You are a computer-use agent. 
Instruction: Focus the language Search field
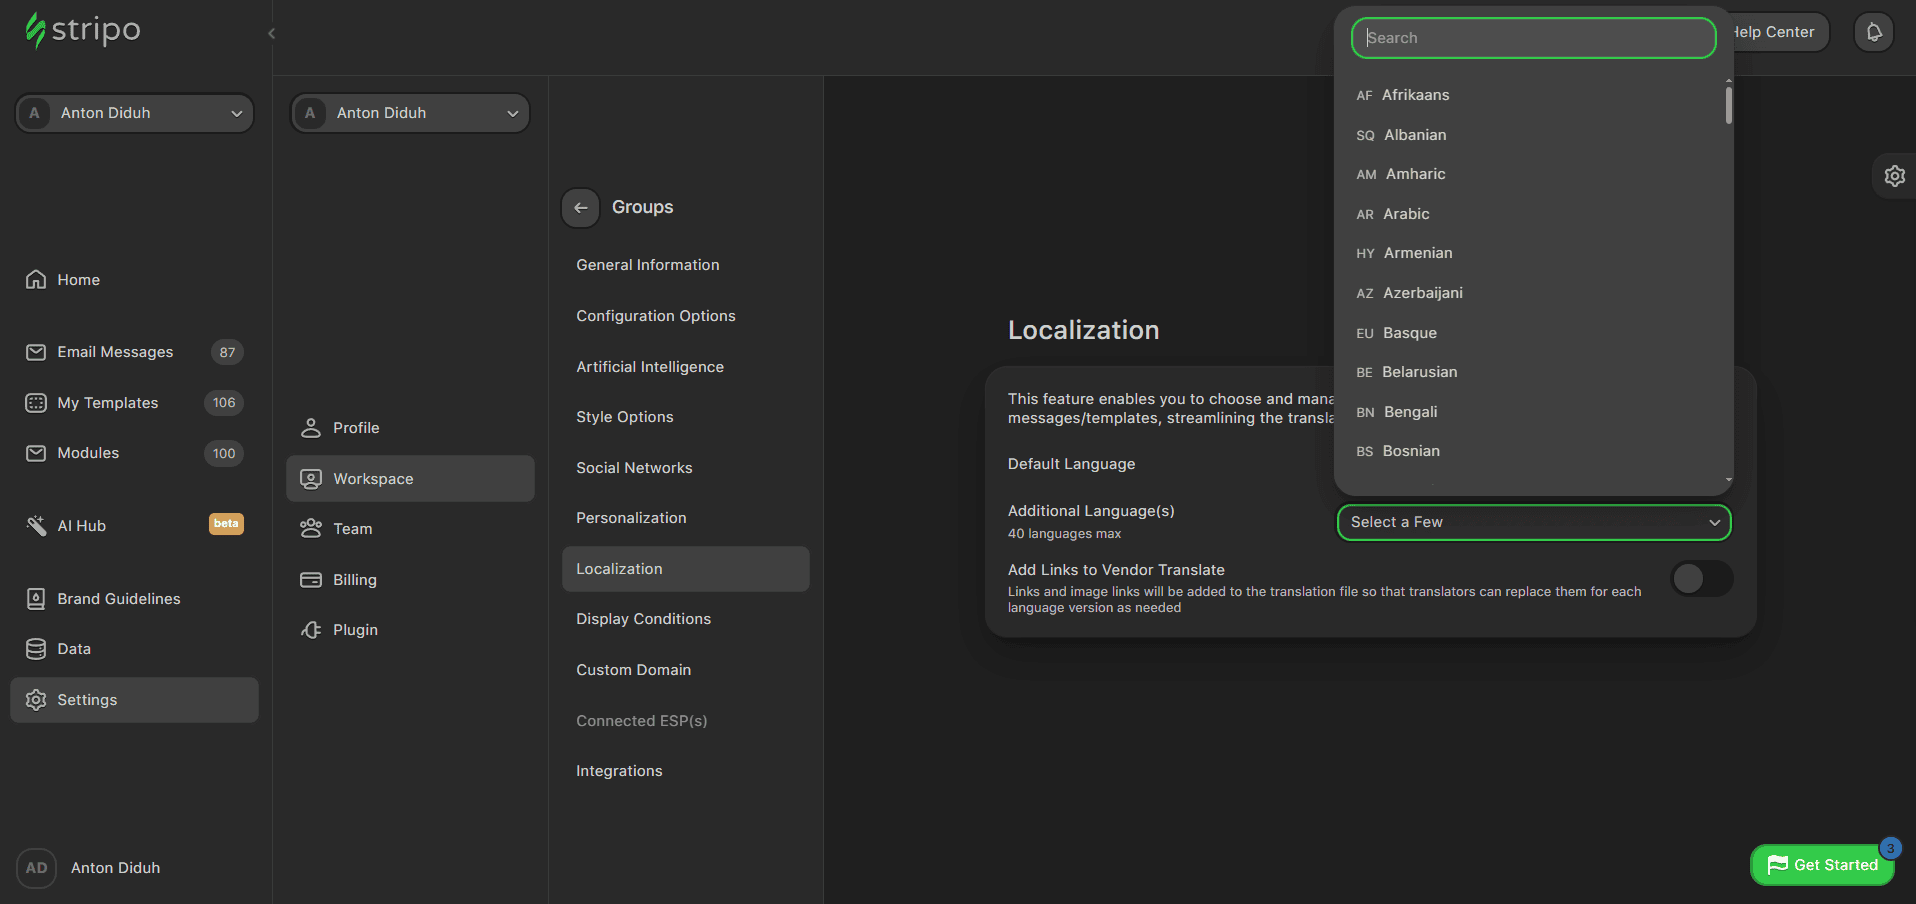point(1533,38)
